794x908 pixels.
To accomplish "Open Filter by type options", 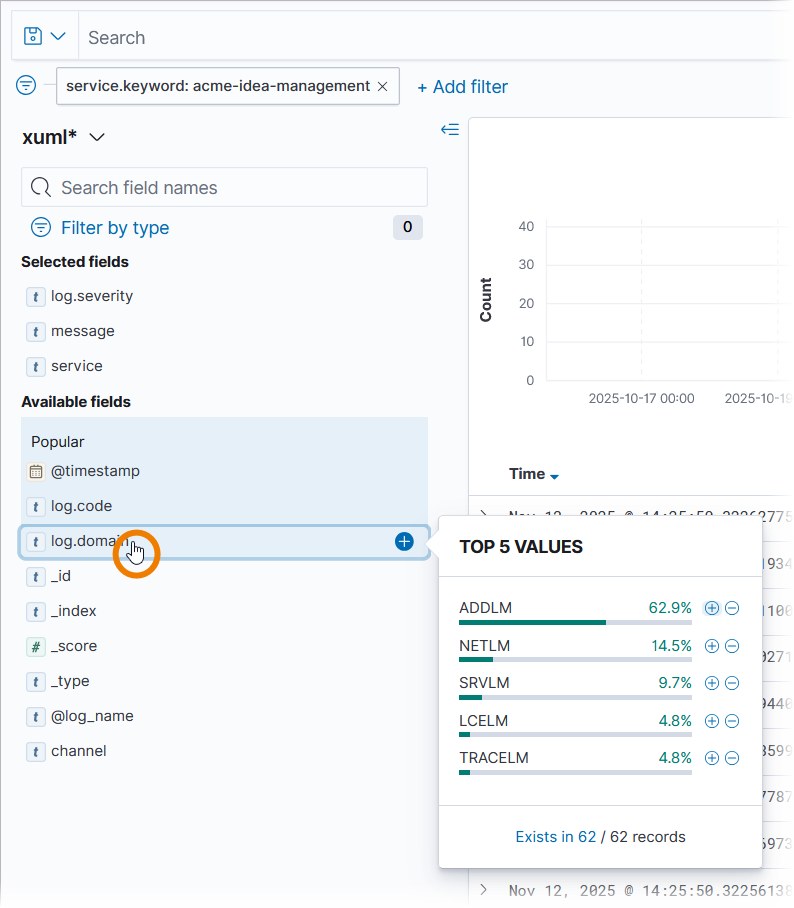I will (114, 228).
